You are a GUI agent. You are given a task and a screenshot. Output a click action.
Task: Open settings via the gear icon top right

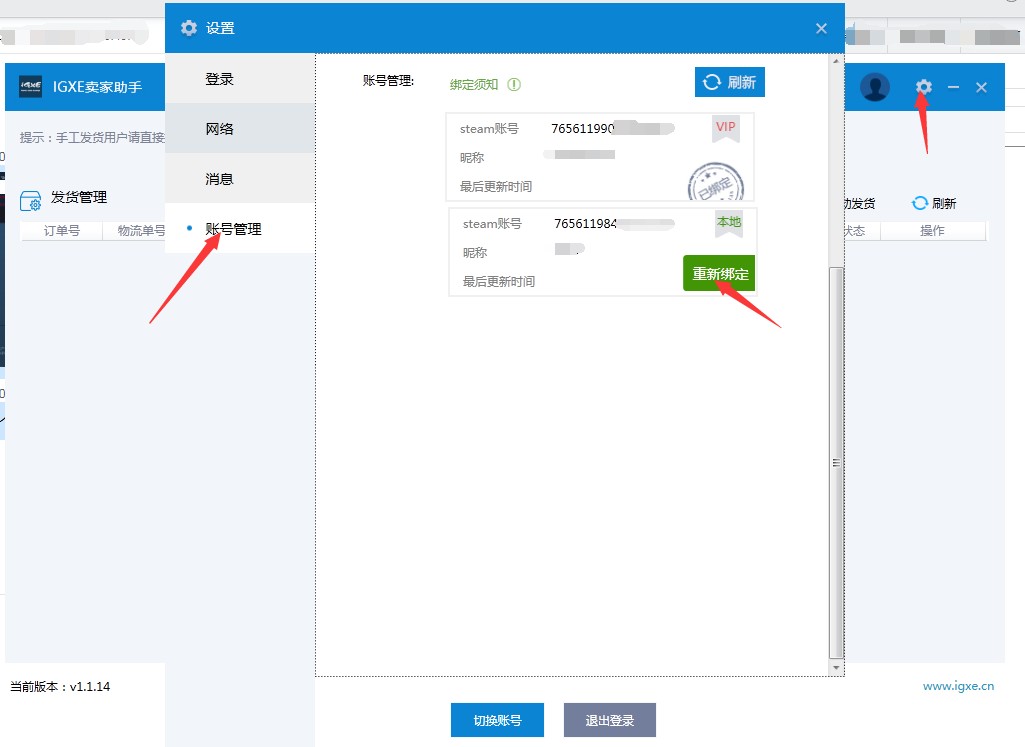tap(922, 87)
